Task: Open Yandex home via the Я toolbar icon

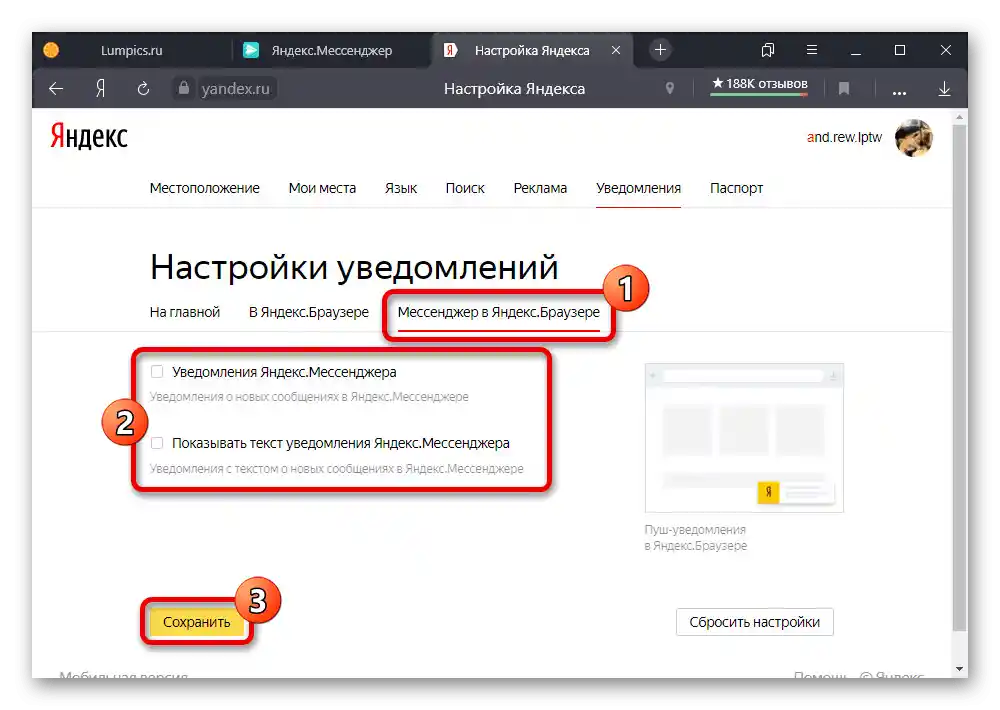Action: point(100,89)
